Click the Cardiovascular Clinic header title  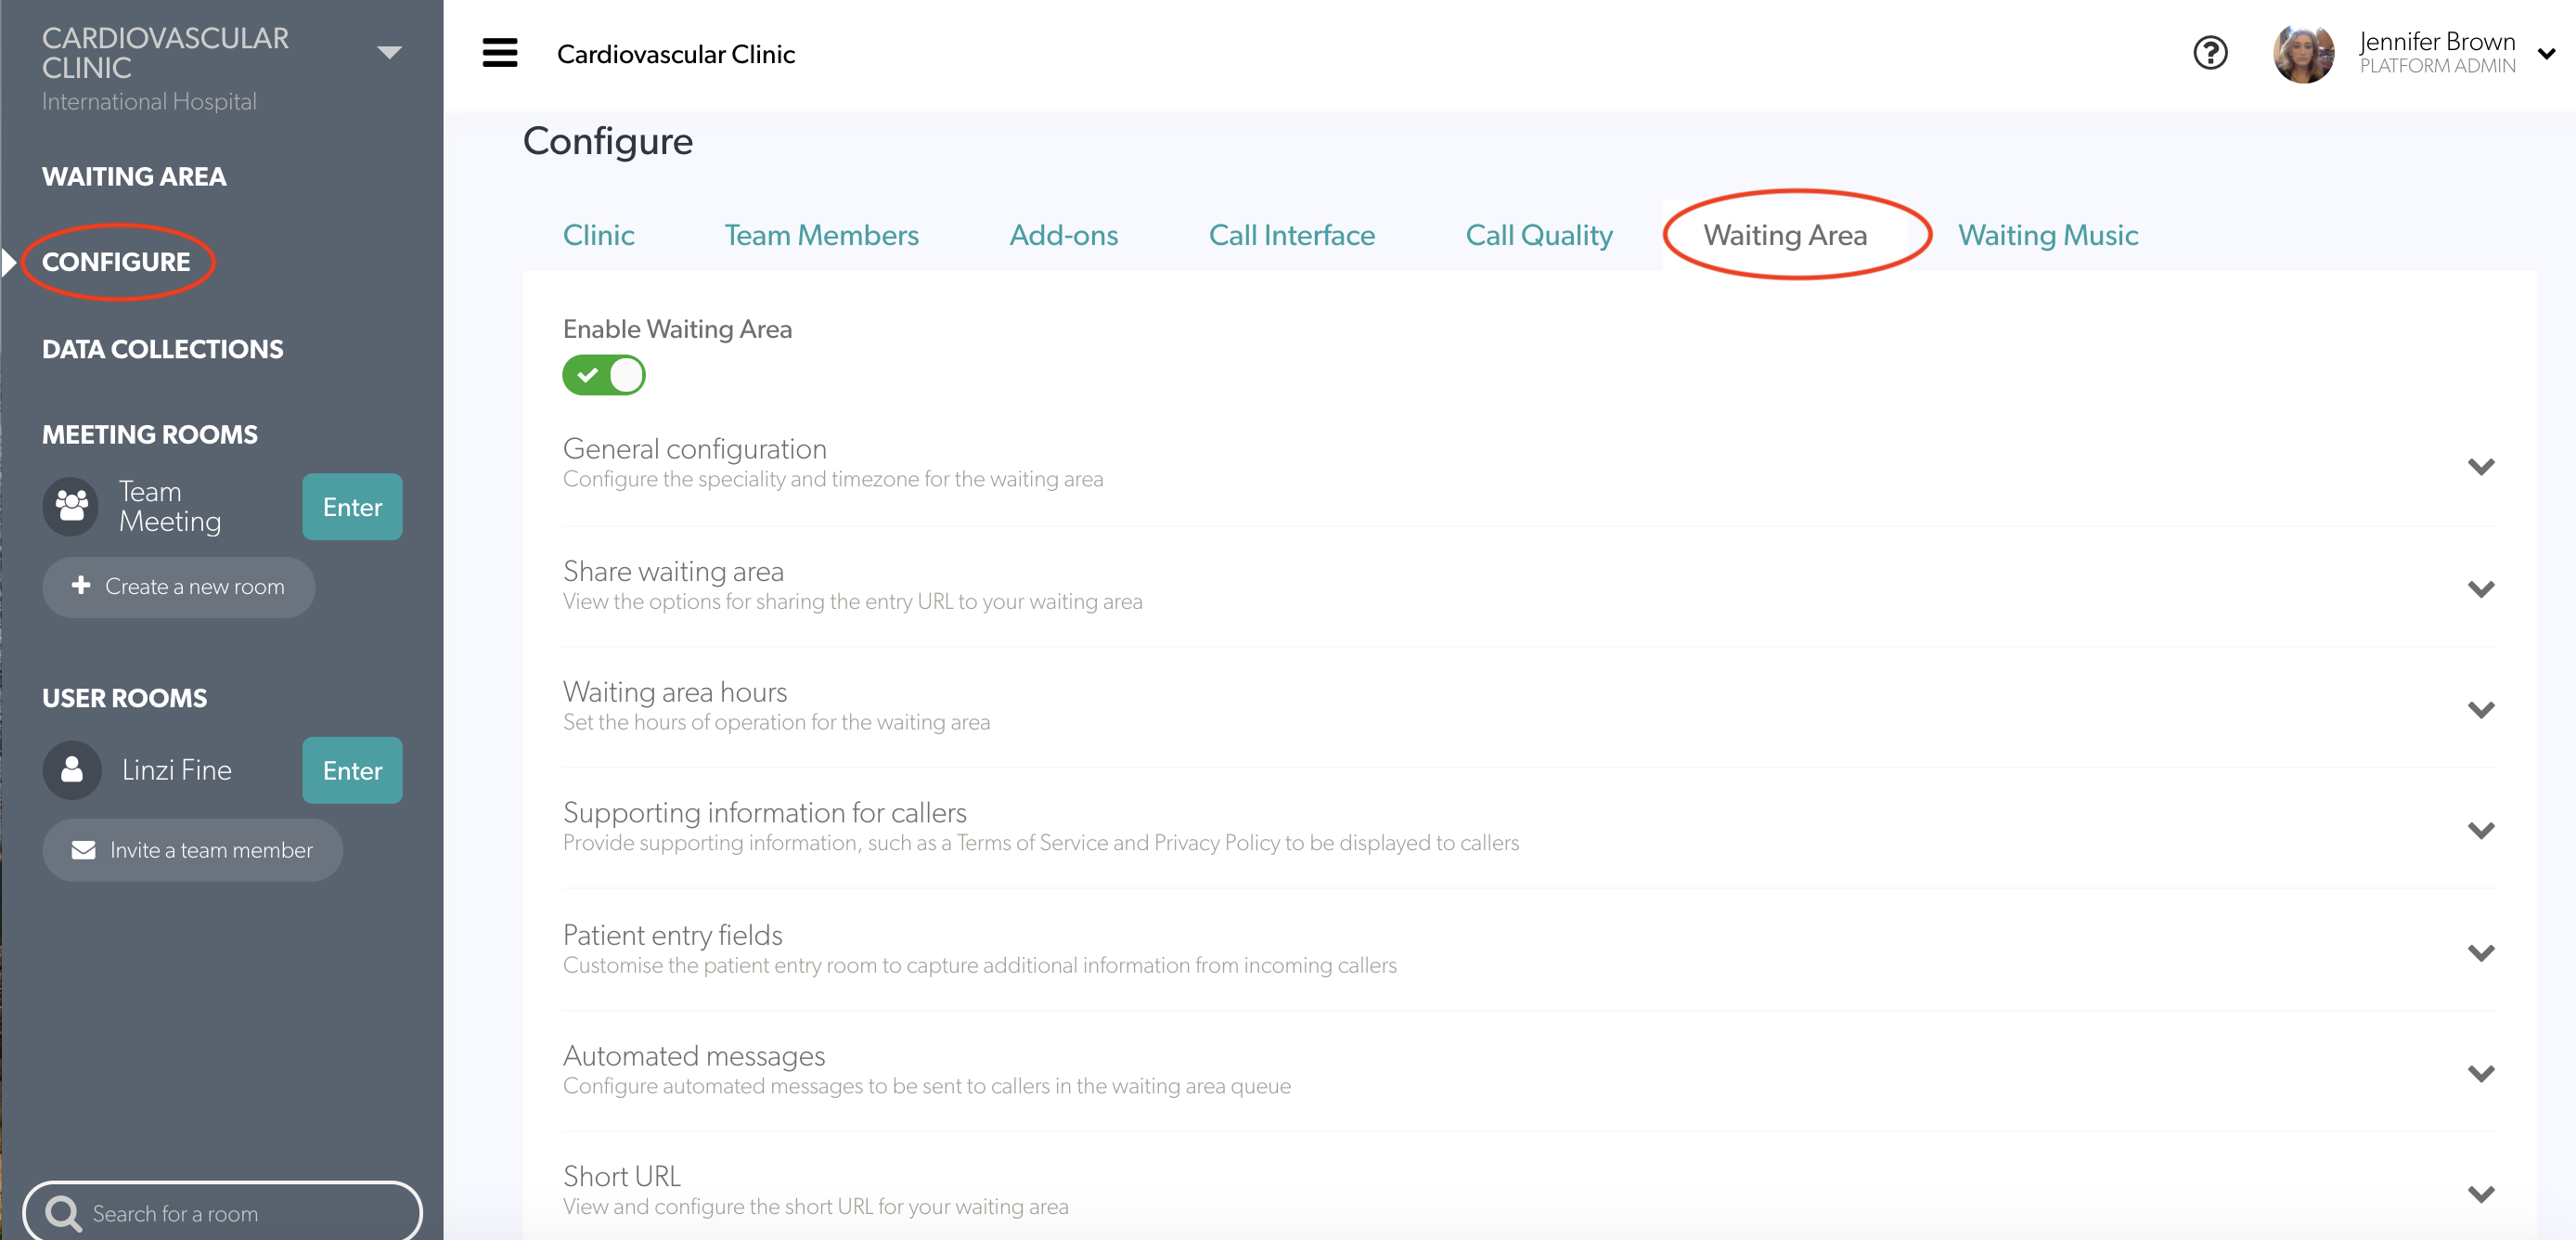coord(676,54)
